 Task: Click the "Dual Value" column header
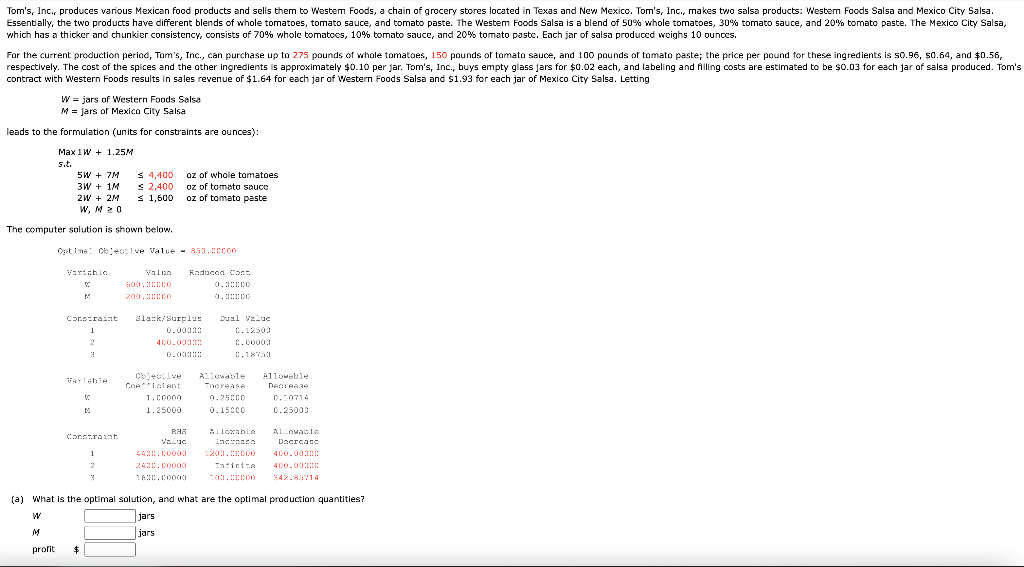(246, 319)
